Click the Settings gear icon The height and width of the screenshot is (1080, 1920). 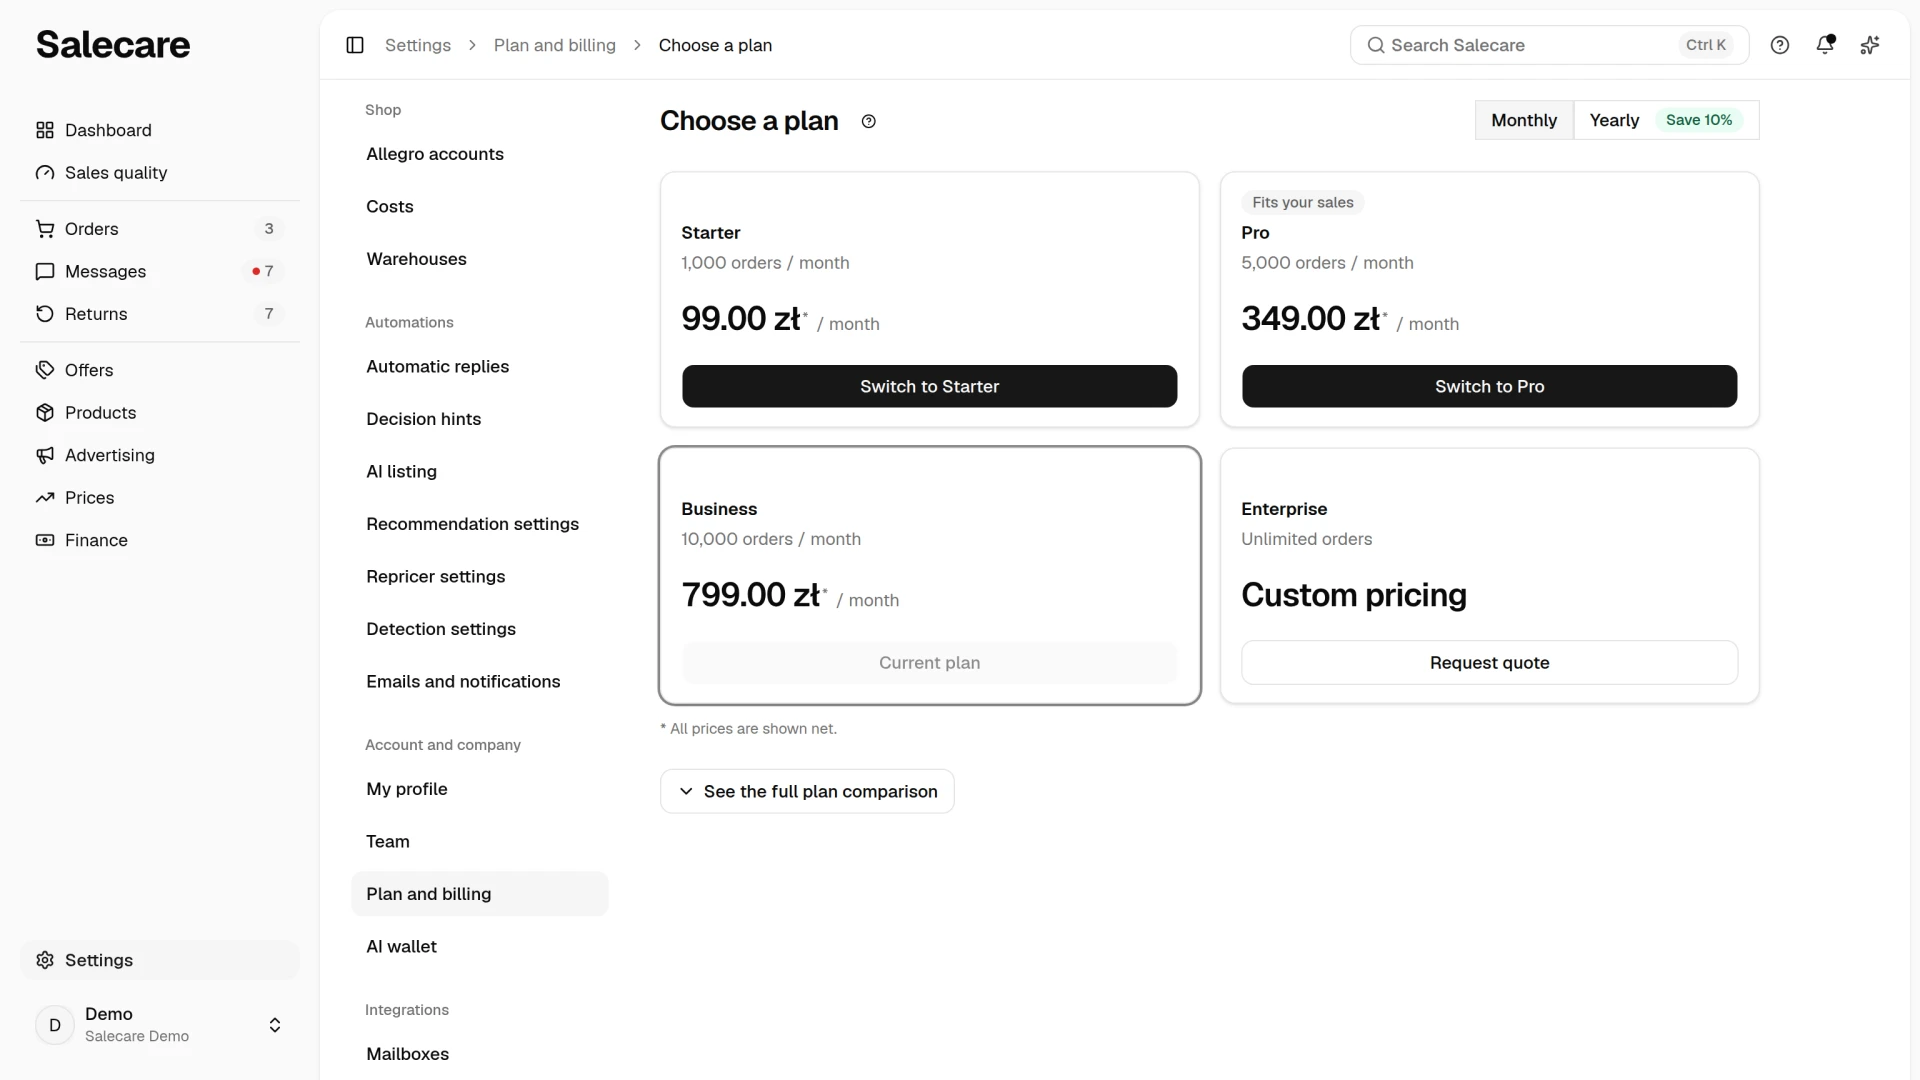(x=45, y=960)
